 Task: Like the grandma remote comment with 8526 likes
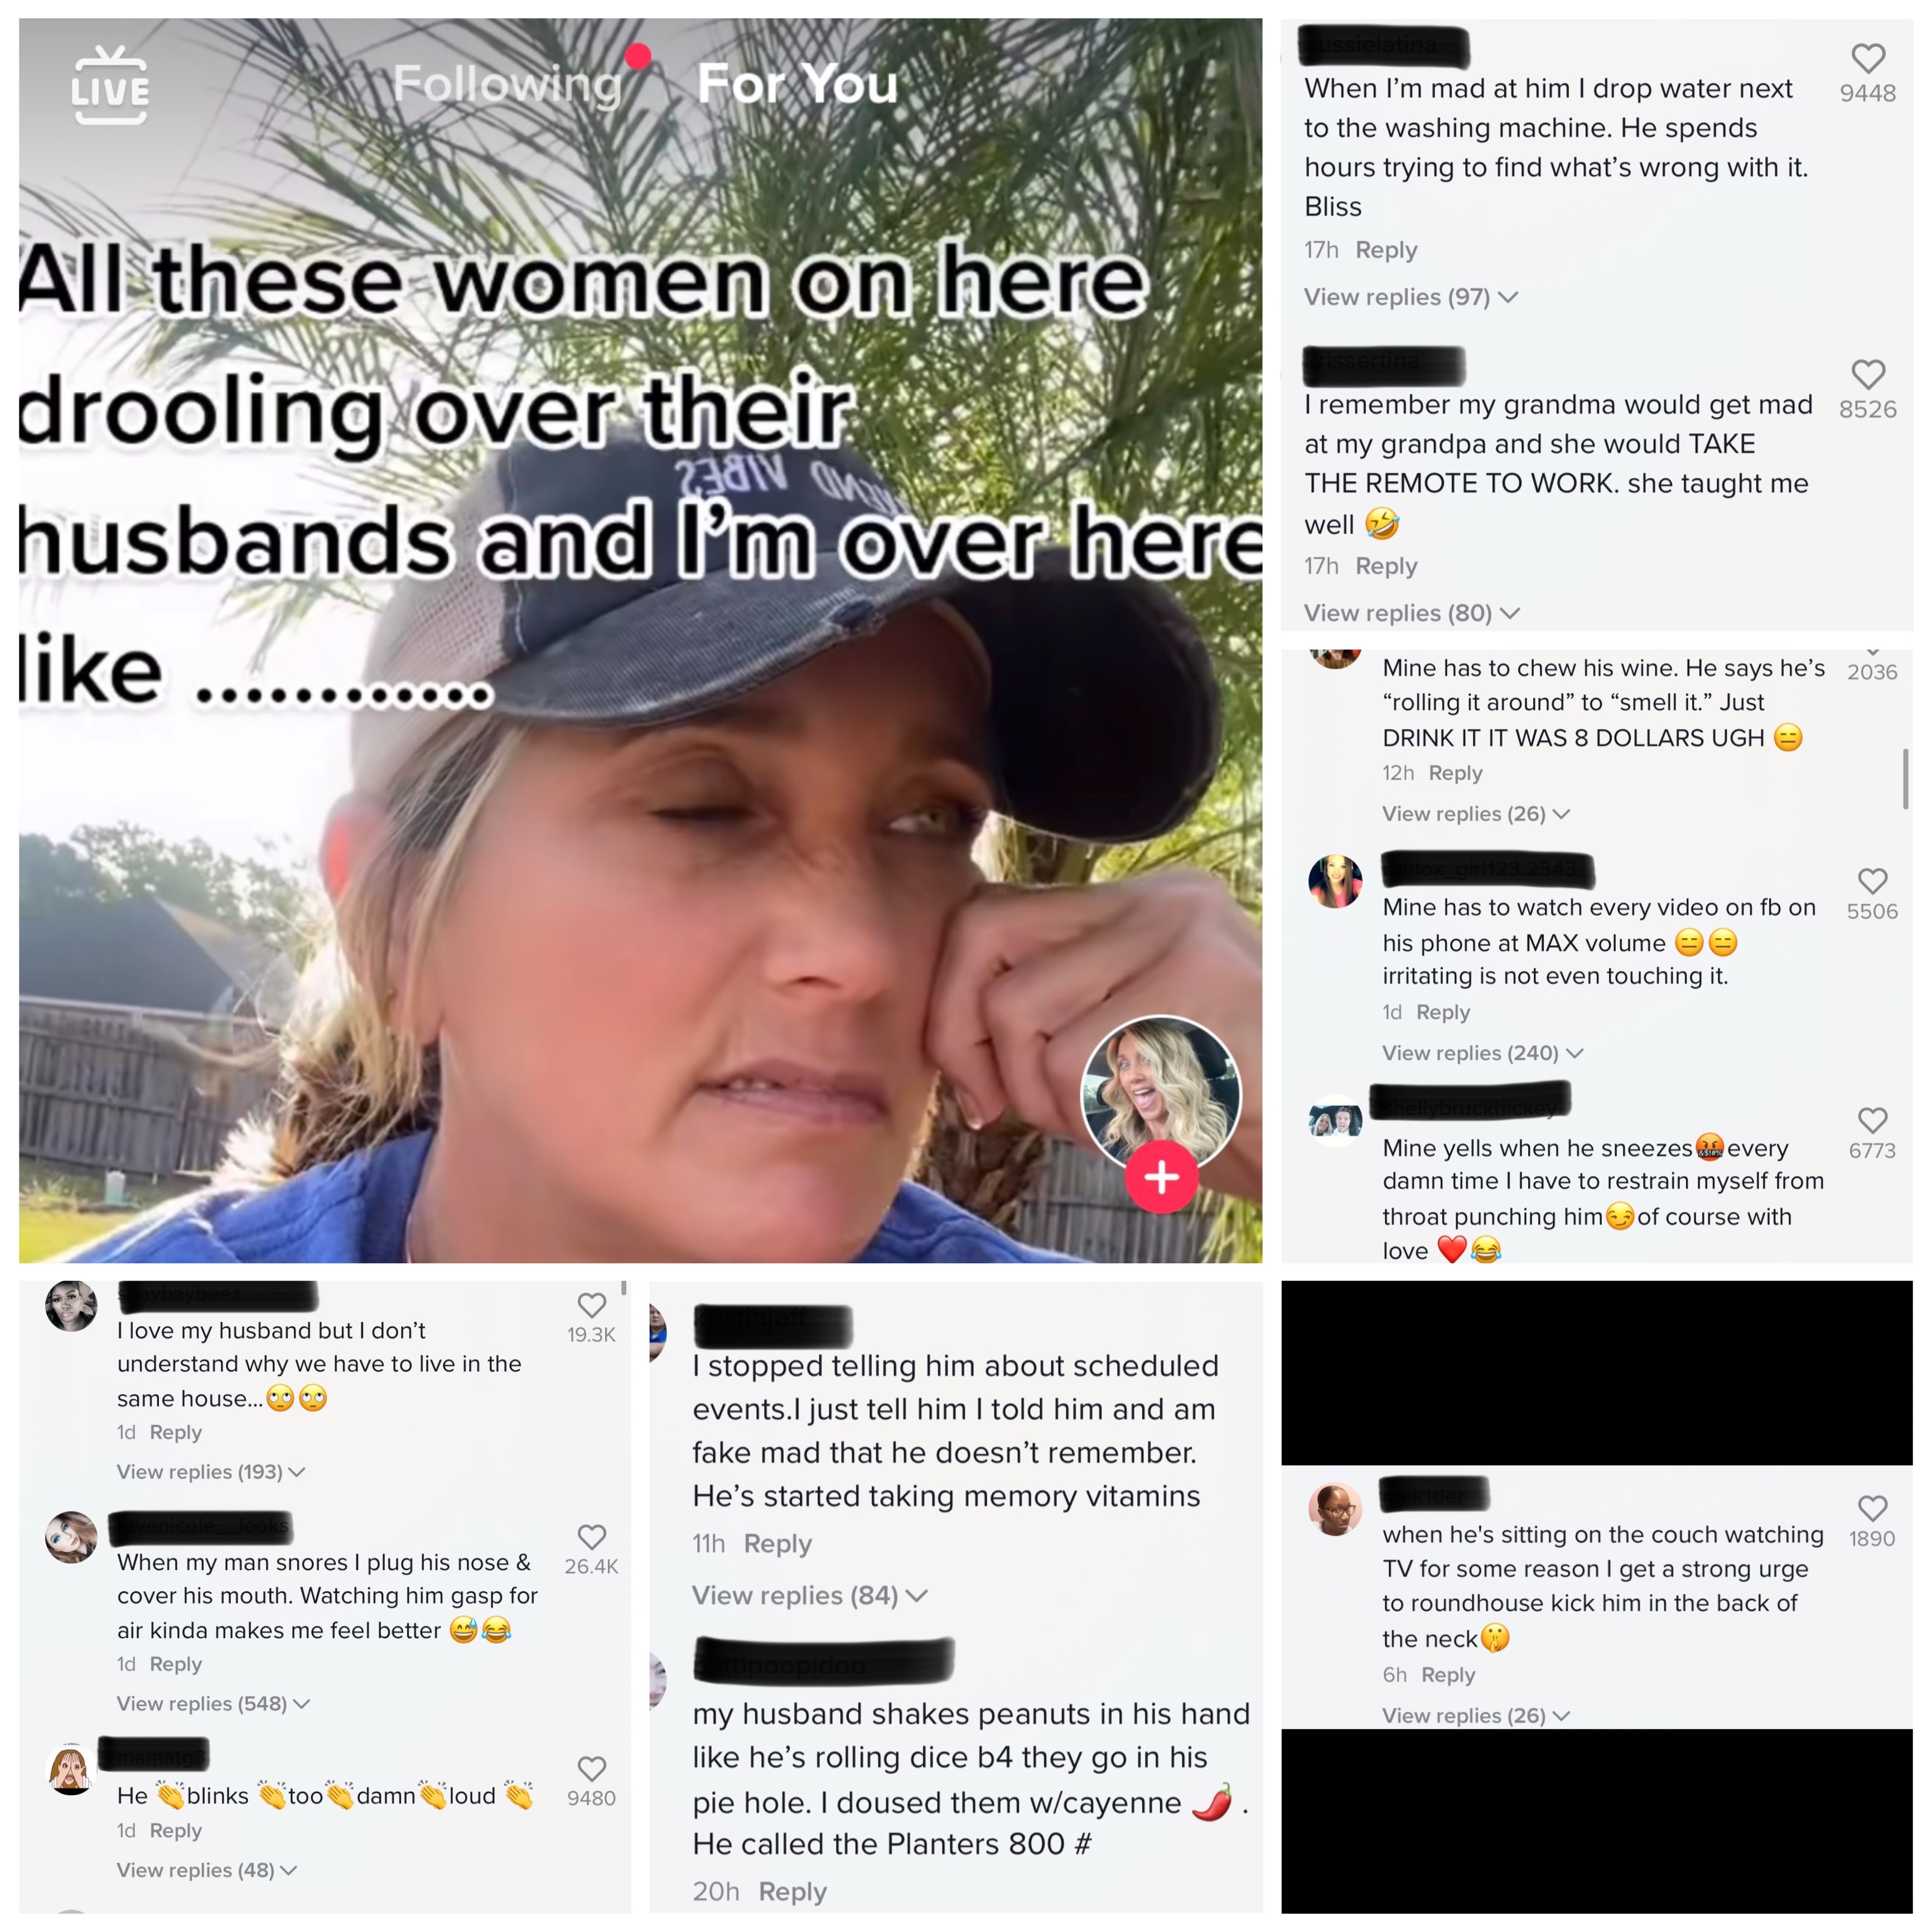pyautogui.click(x=1867, y=374)
